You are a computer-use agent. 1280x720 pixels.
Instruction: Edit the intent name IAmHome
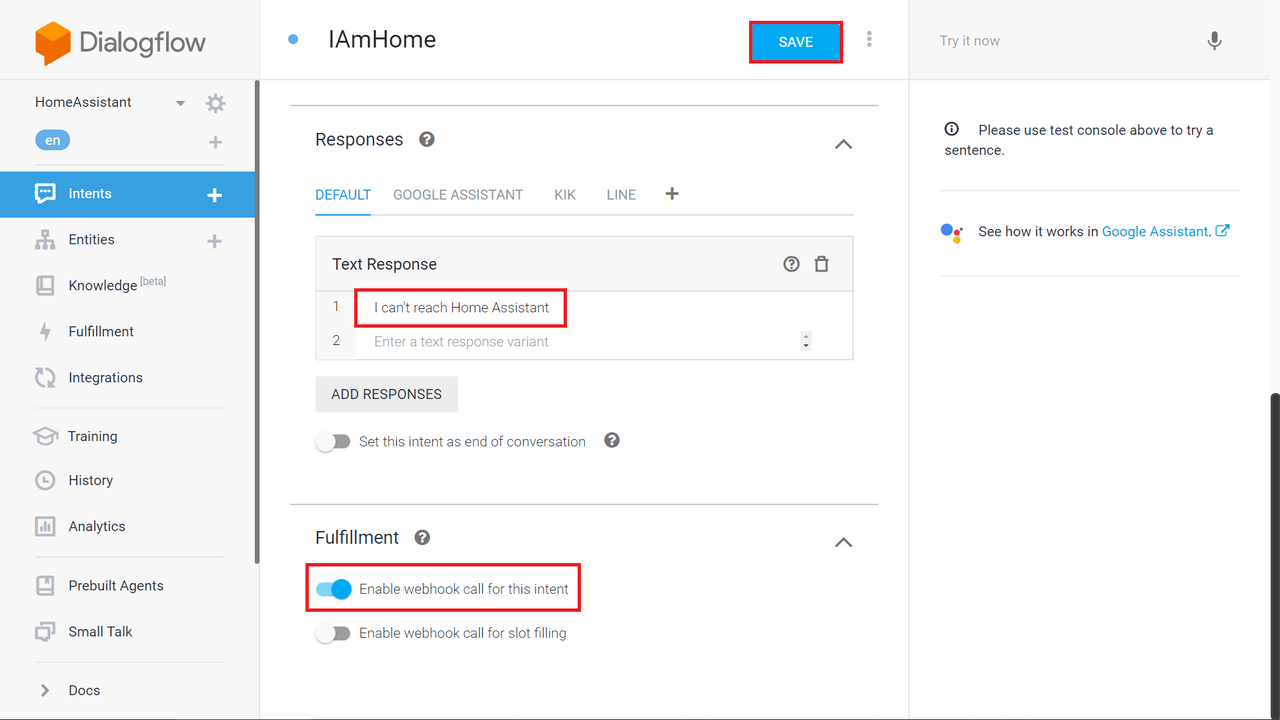(x=382, y=40)
